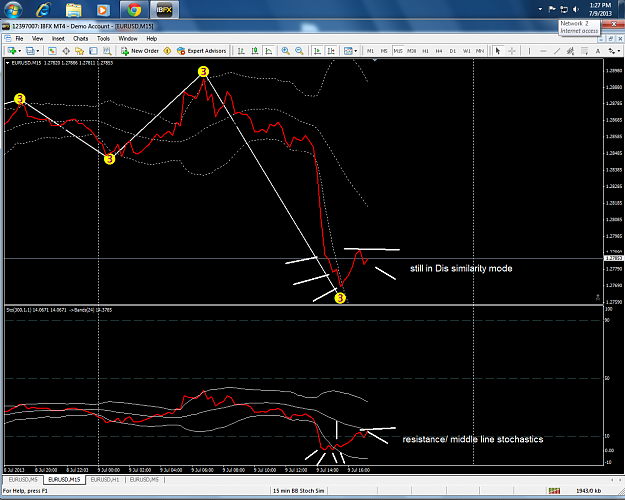Open the File menu
Viewport: 625px width, 500px height.
(19, 39)
